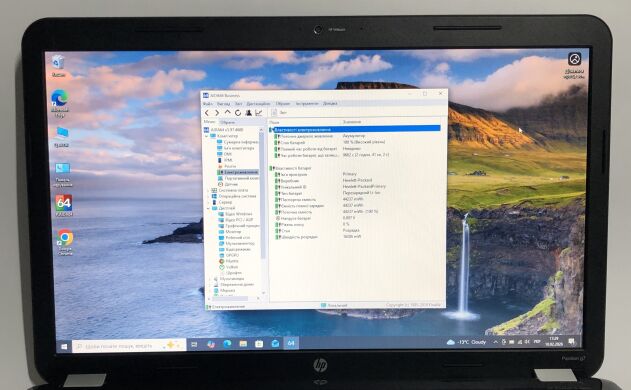The width and height of the screenshot is (631, 390).
Task: Open the Довідка help menu in AIDA64
Action: coord(330,103)
